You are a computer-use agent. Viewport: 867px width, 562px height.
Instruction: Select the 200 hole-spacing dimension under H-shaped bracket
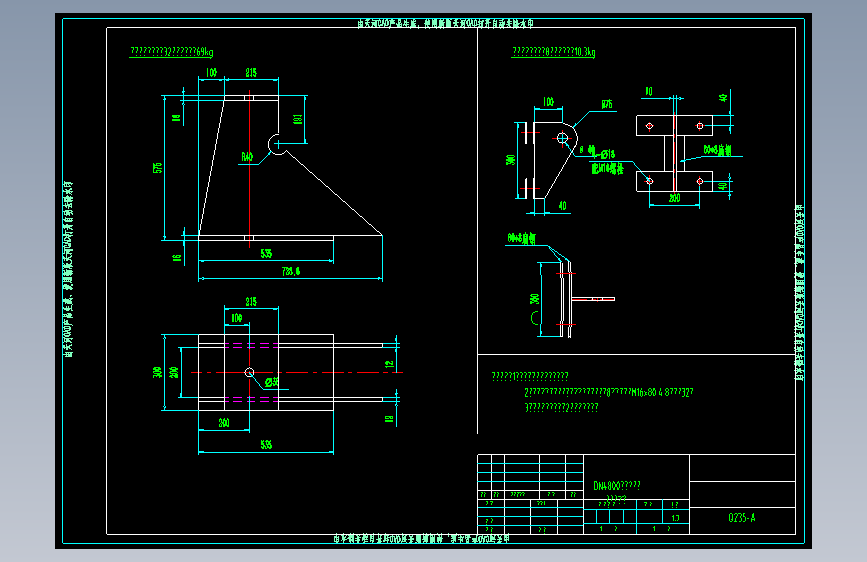(x=674, y=197)
